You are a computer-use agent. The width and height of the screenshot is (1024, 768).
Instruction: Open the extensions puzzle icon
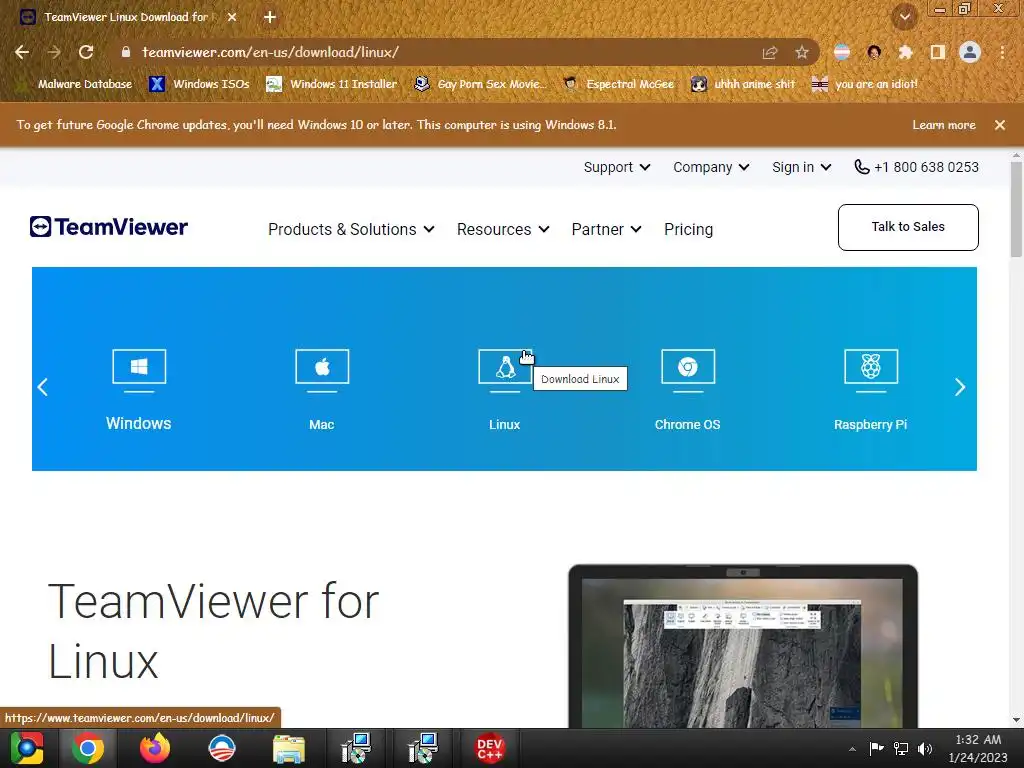(905, 52)
